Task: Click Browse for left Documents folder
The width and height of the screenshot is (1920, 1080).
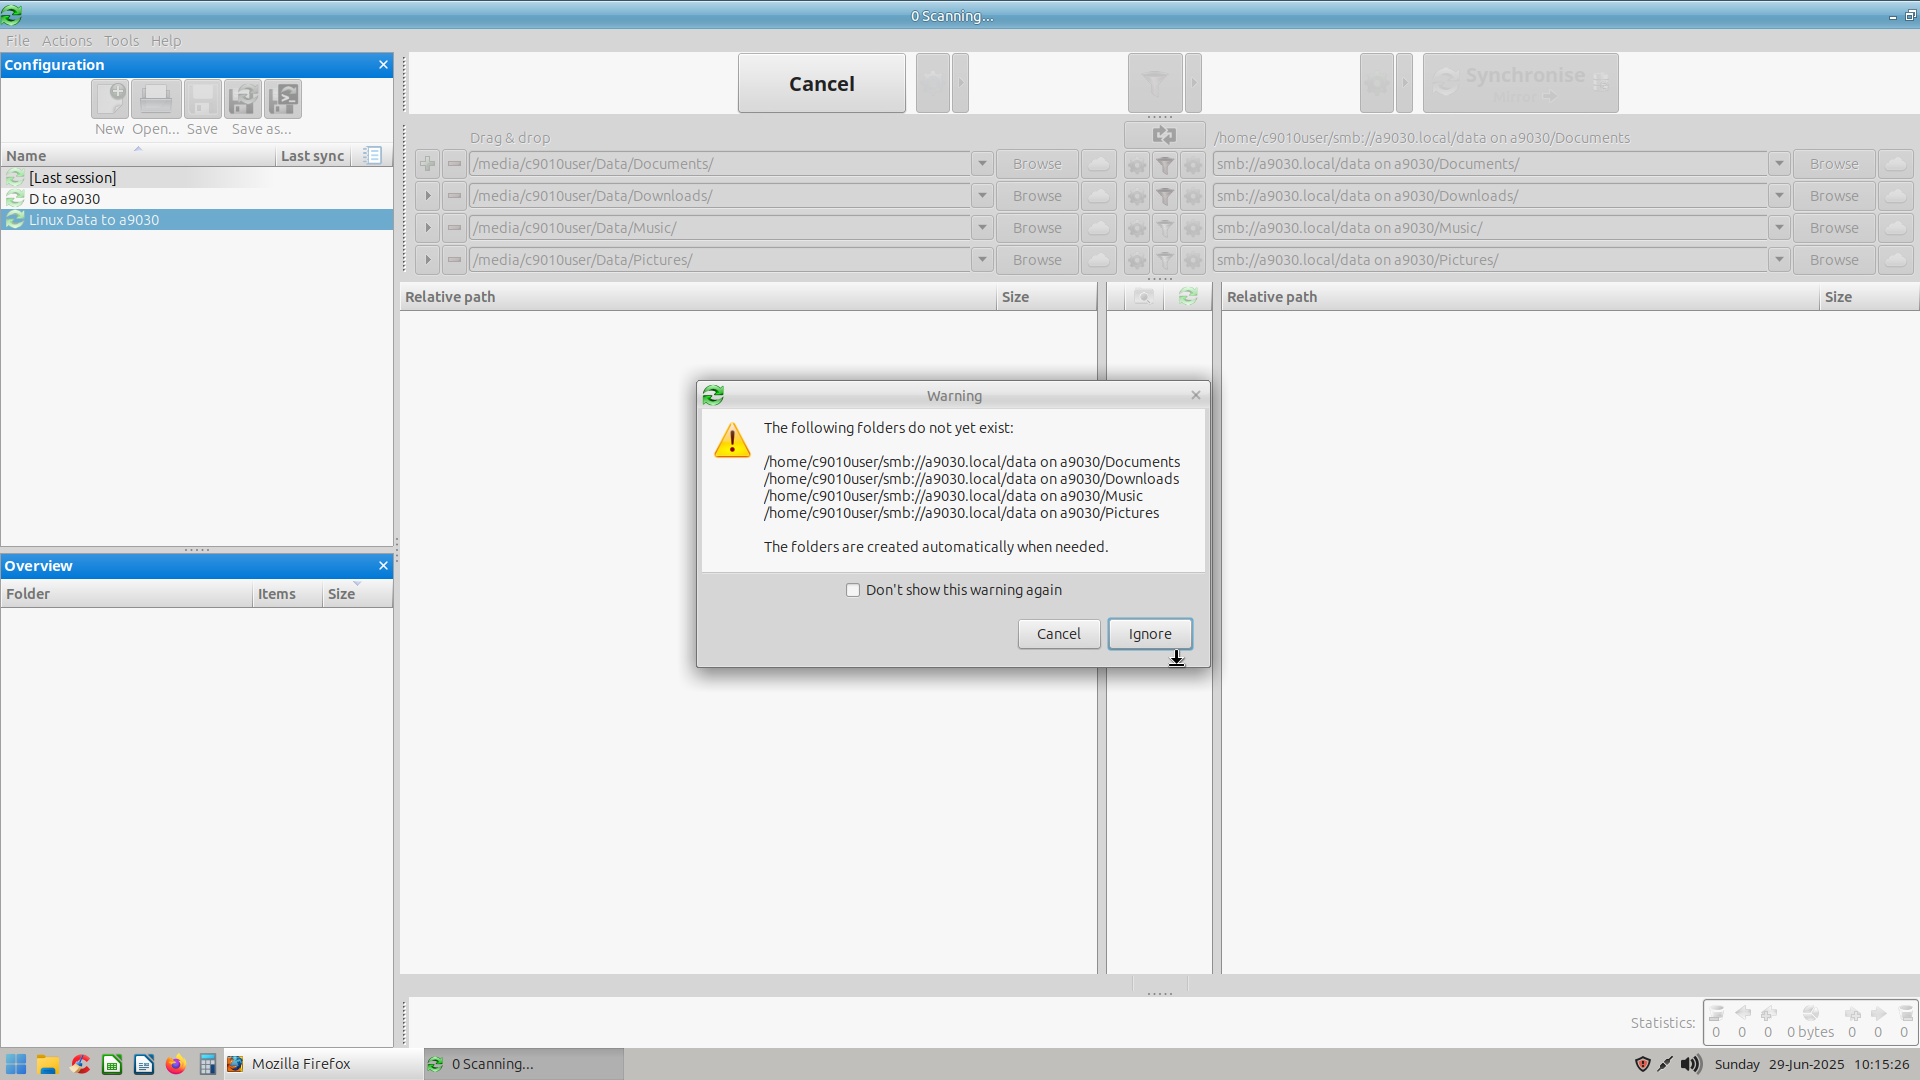Action: (x=1037, y=164)
